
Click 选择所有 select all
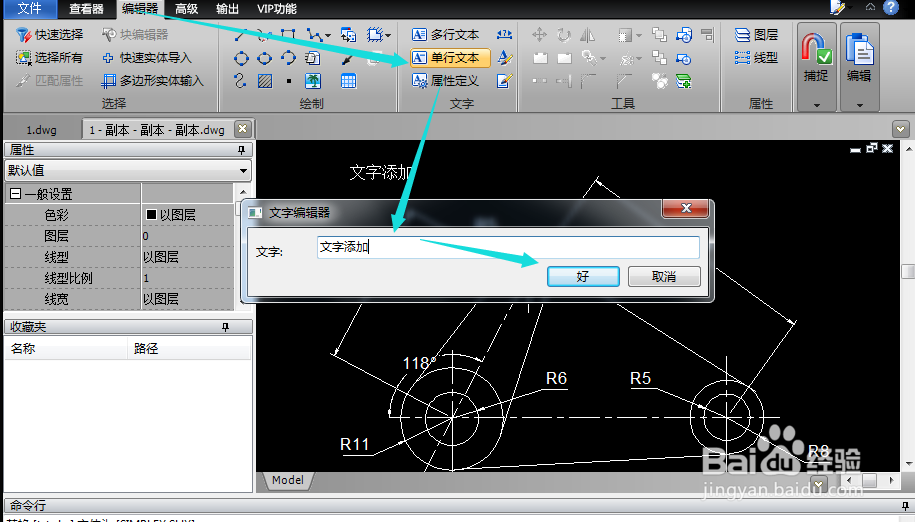[50, 58]
